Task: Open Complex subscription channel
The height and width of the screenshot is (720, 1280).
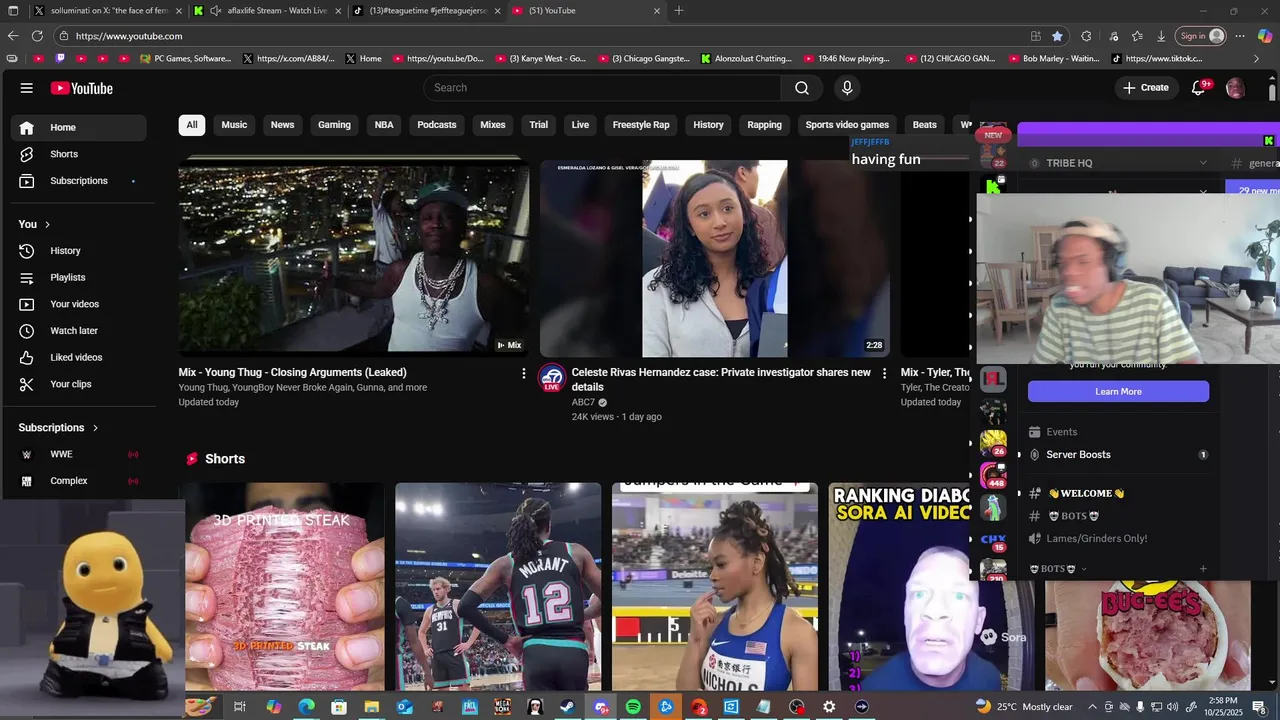Action: coord(79,481)
